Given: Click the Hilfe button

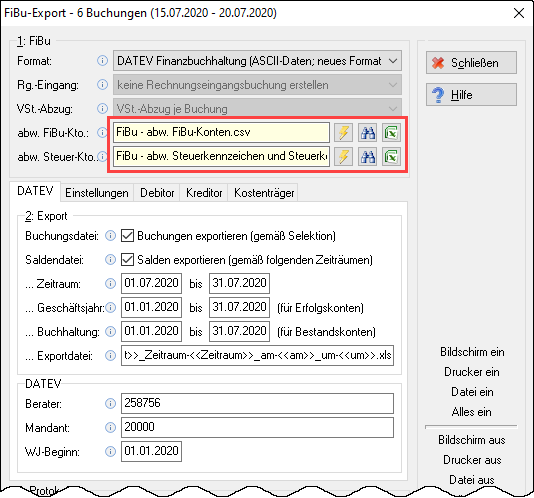Looking at the screenshot, I should click(x=471, y=95).
